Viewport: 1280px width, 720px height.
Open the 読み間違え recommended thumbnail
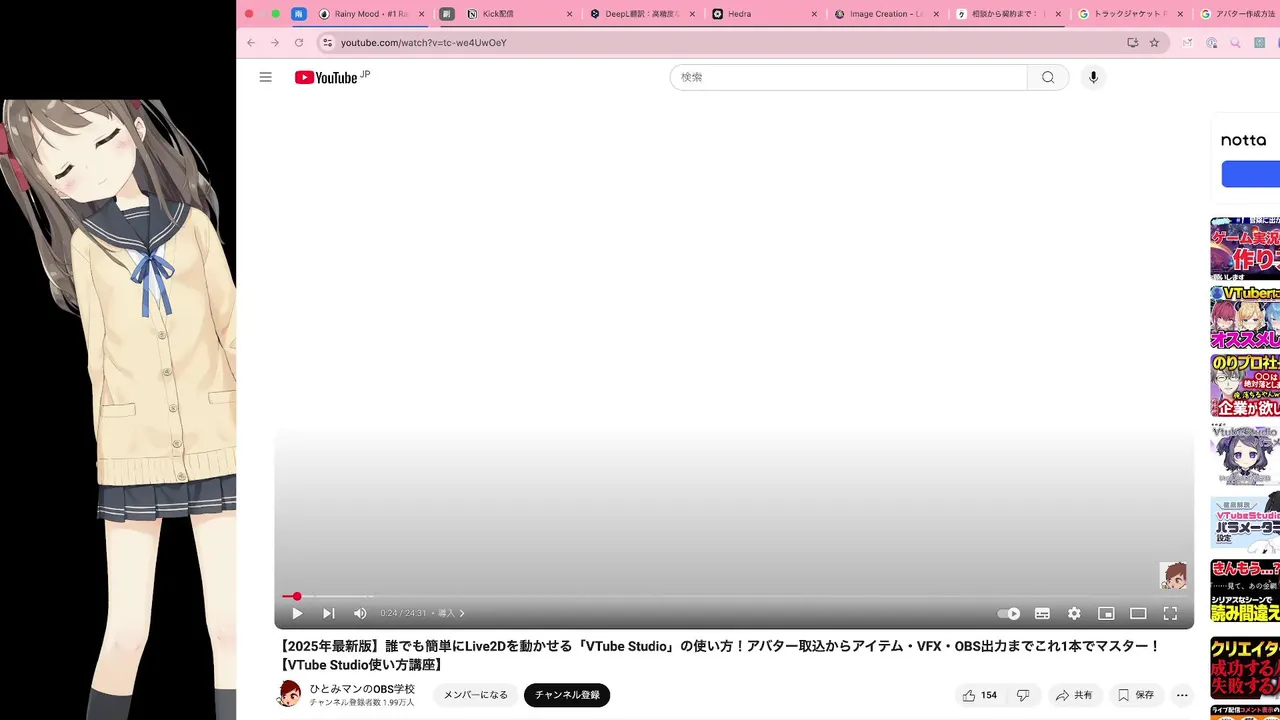click(x=1245, y=591)
